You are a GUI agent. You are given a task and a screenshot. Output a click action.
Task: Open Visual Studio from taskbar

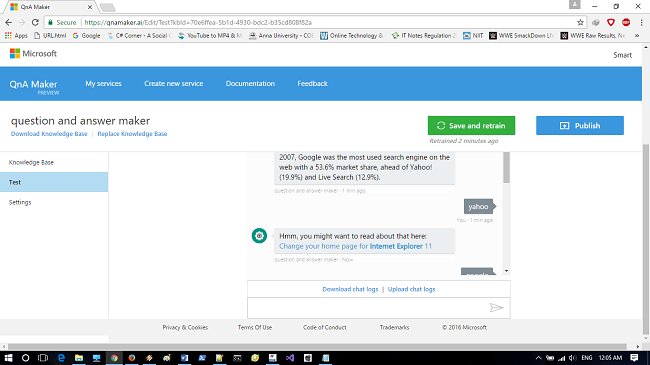point(290,358)
